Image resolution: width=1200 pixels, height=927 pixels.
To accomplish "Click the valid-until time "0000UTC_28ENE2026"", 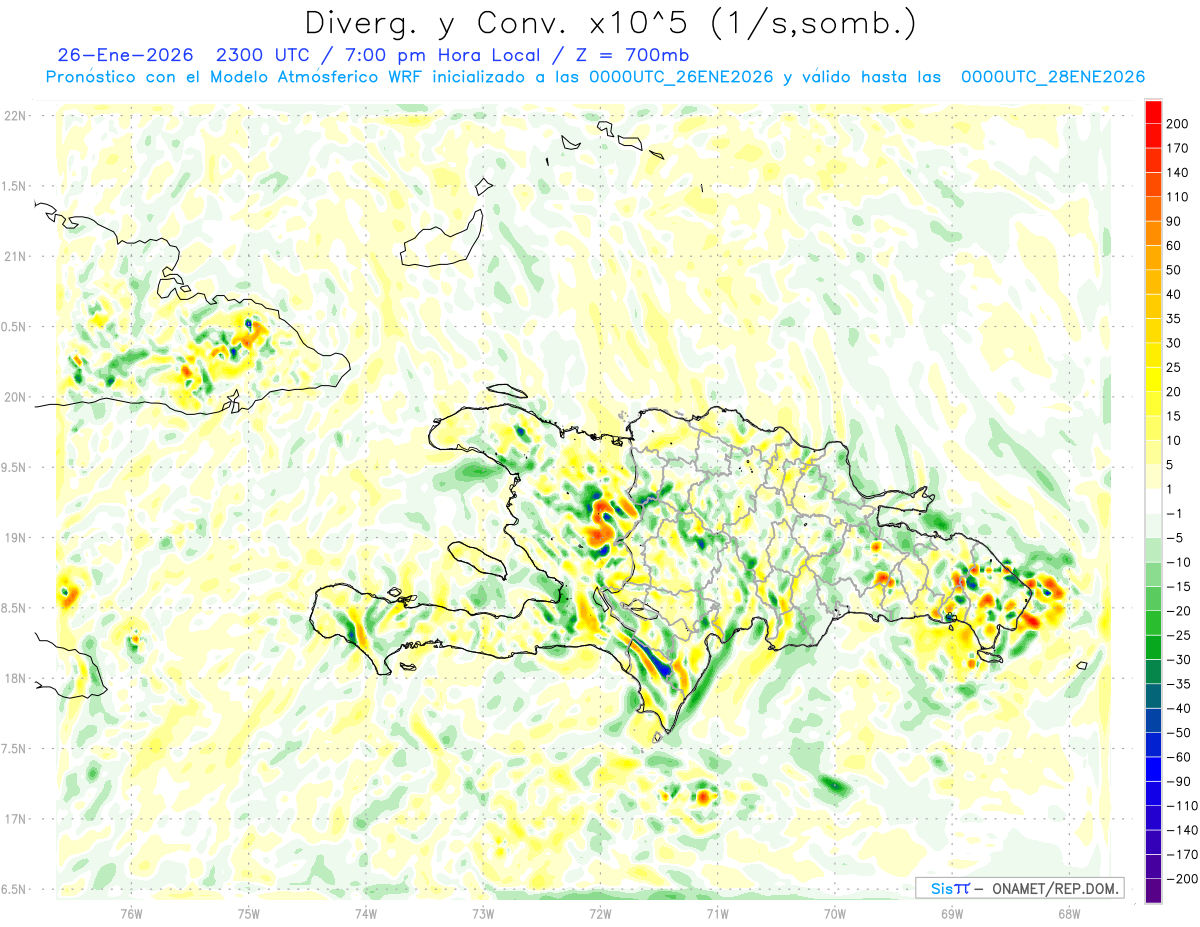I will pyautogui.click(x=1053, y=77).
